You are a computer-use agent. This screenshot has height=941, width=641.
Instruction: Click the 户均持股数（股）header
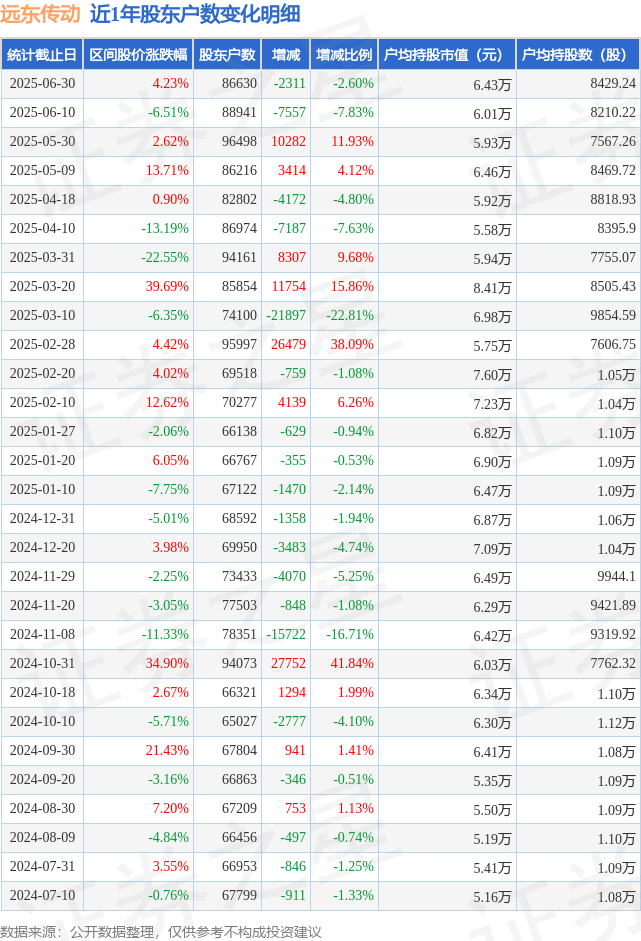click(578, 55)
